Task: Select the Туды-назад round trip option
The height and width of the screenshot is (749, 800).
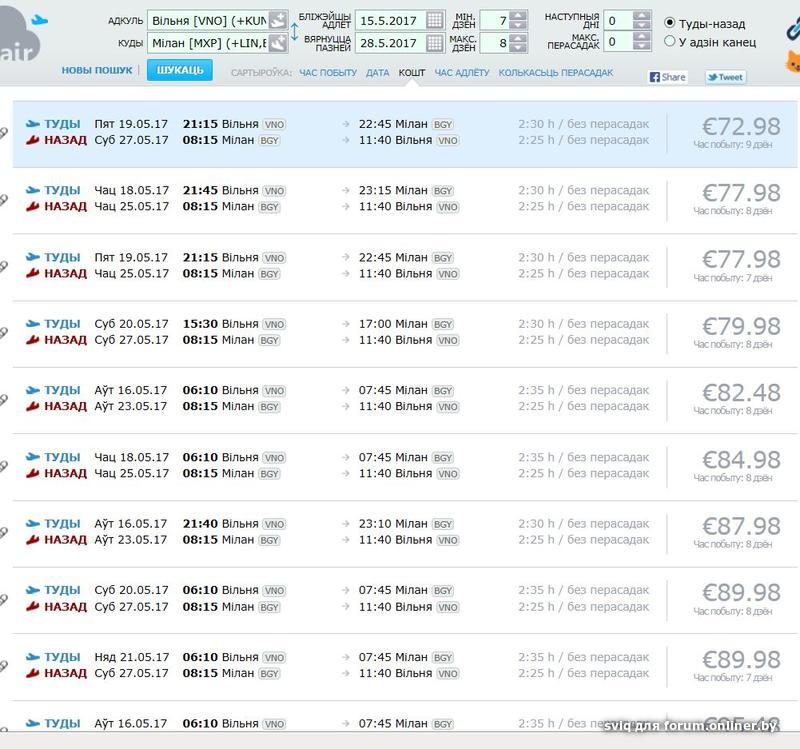Action: click(670, 23)
